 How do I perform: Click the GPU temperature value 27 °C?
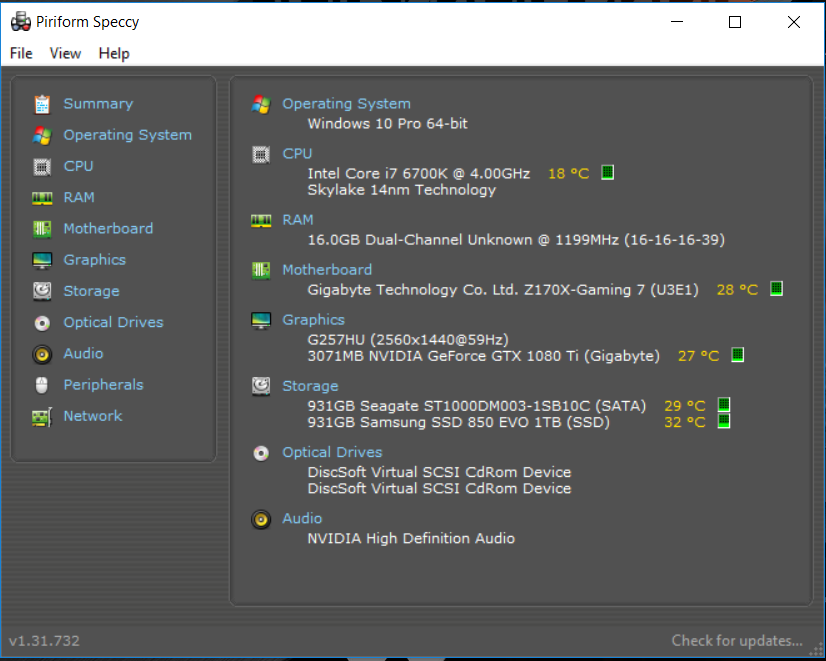[699, 356]
